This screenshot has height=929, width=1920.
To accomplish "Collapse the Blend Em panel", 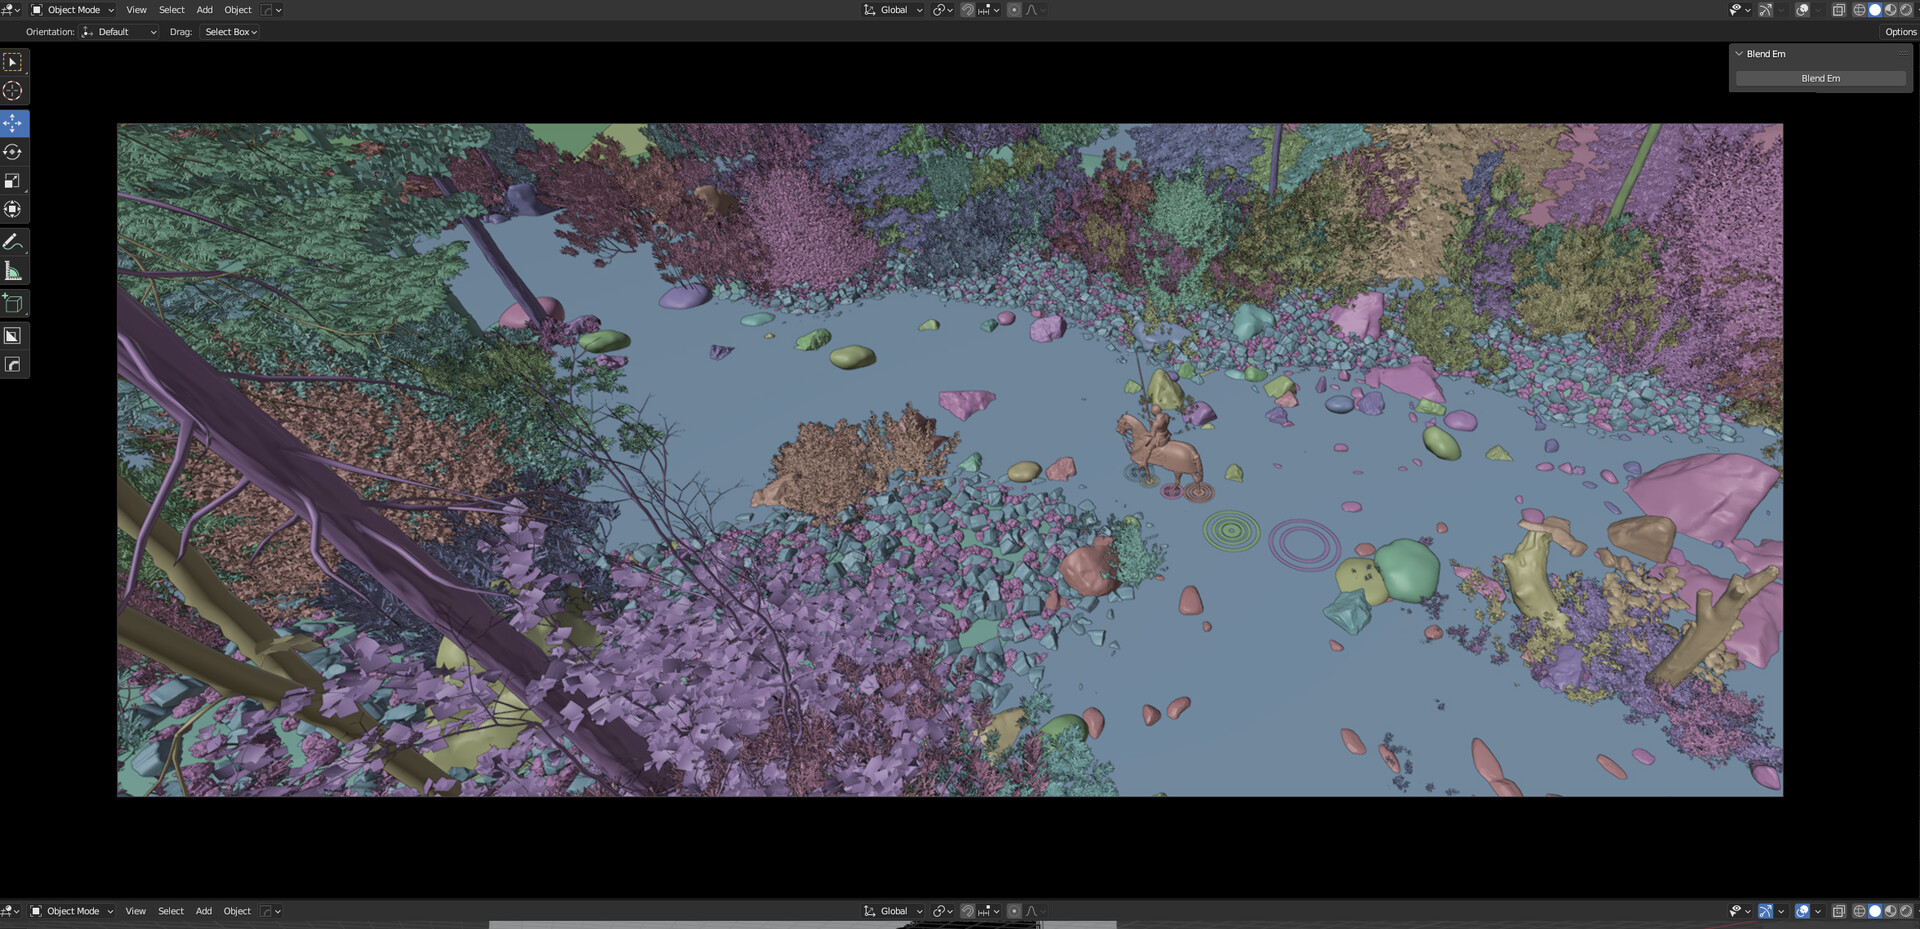I will click(1739, 54).
